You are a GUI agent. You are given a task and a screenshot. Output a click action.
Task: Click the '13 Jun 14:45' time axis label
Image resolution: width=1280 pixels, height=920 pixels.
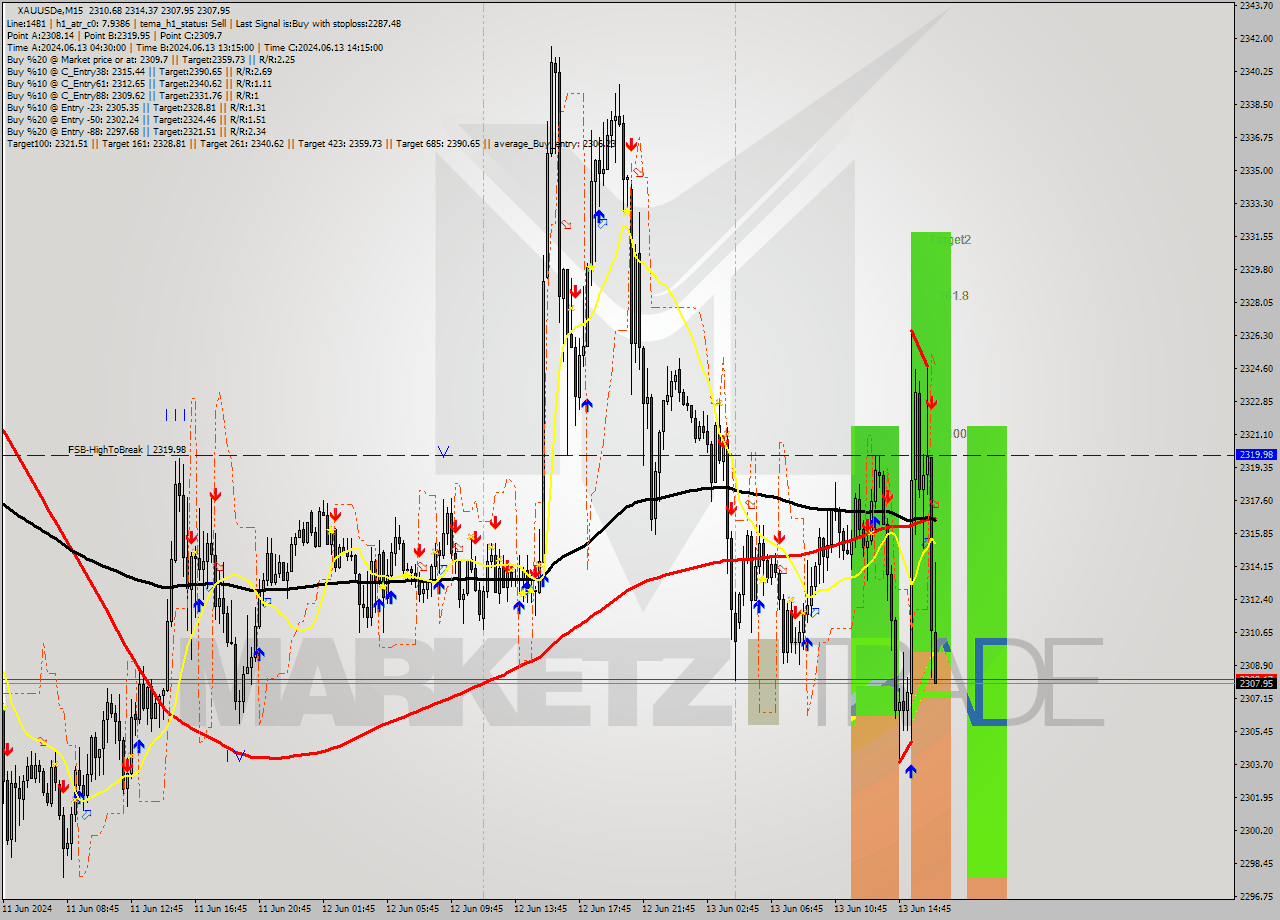point(923,909)
